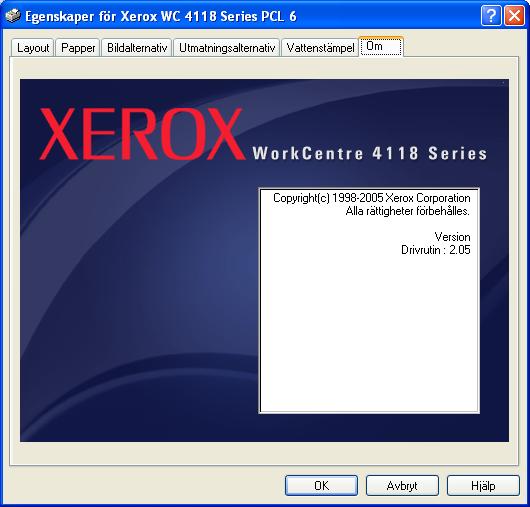Click the WorkCentre 4118 Series text
The height and width of the screenshot is (507, 530).
tap(370, 153)
